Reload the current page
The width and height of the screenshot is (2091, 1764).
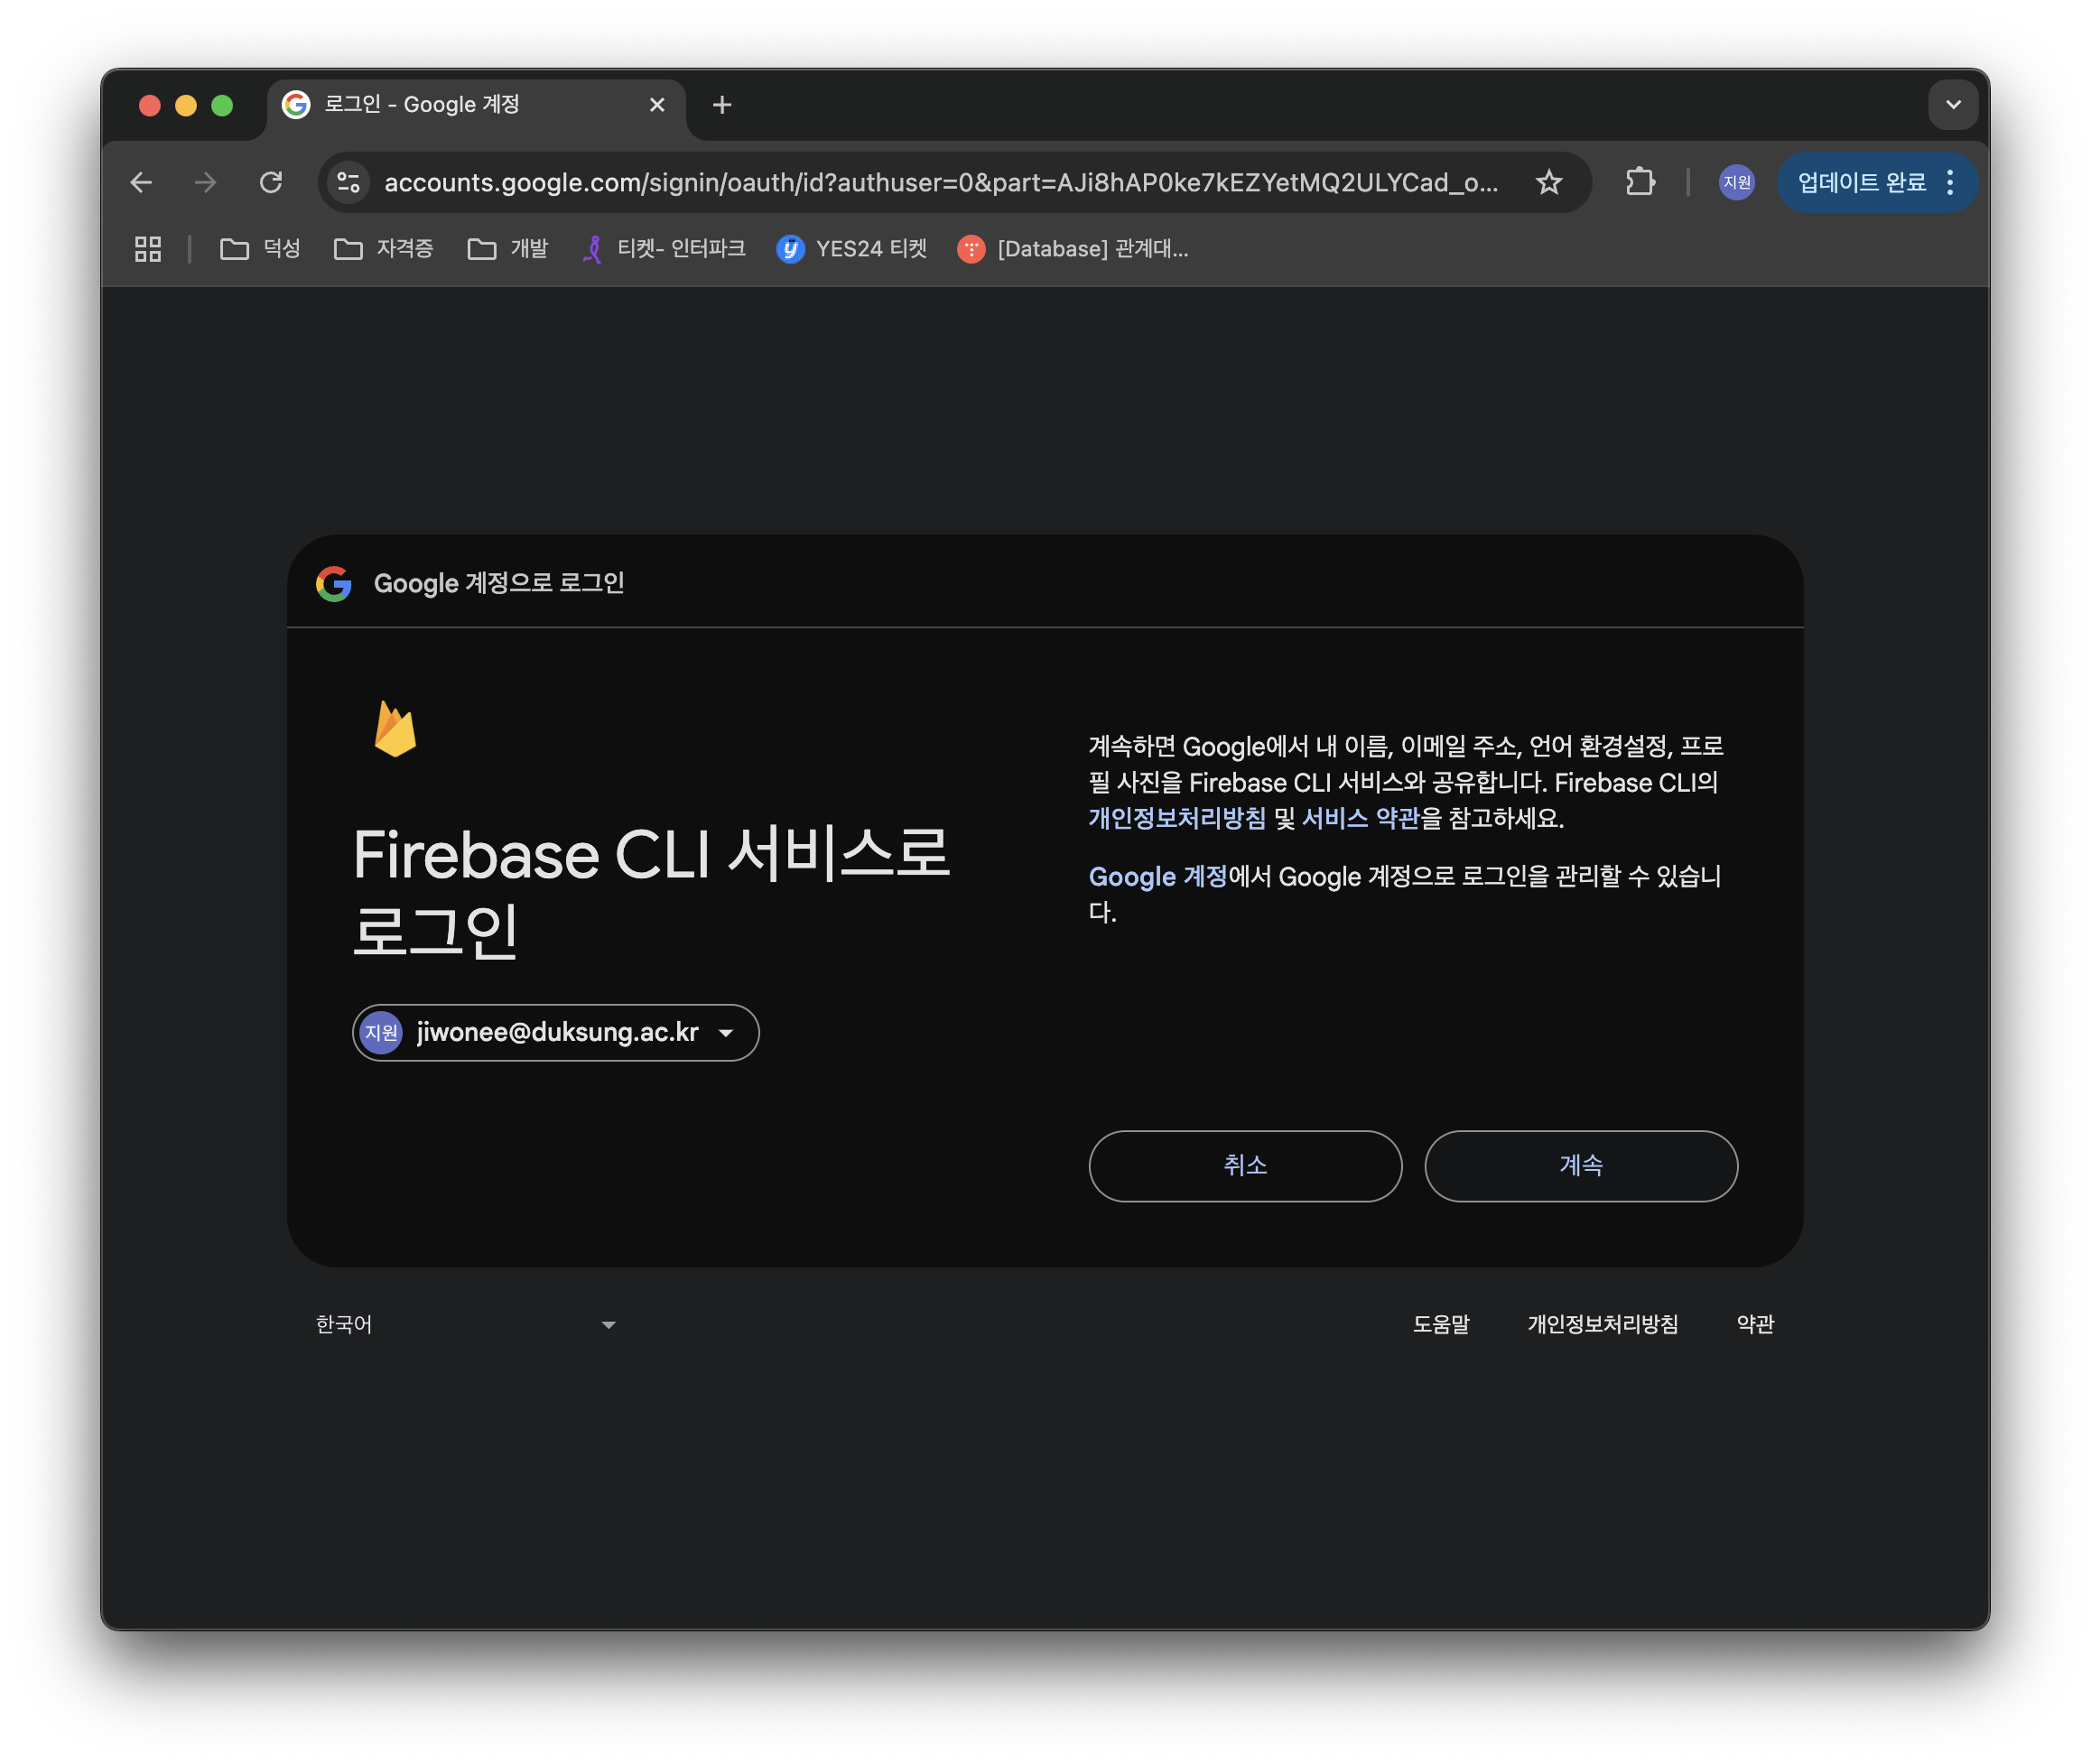(x=271, y=182)
